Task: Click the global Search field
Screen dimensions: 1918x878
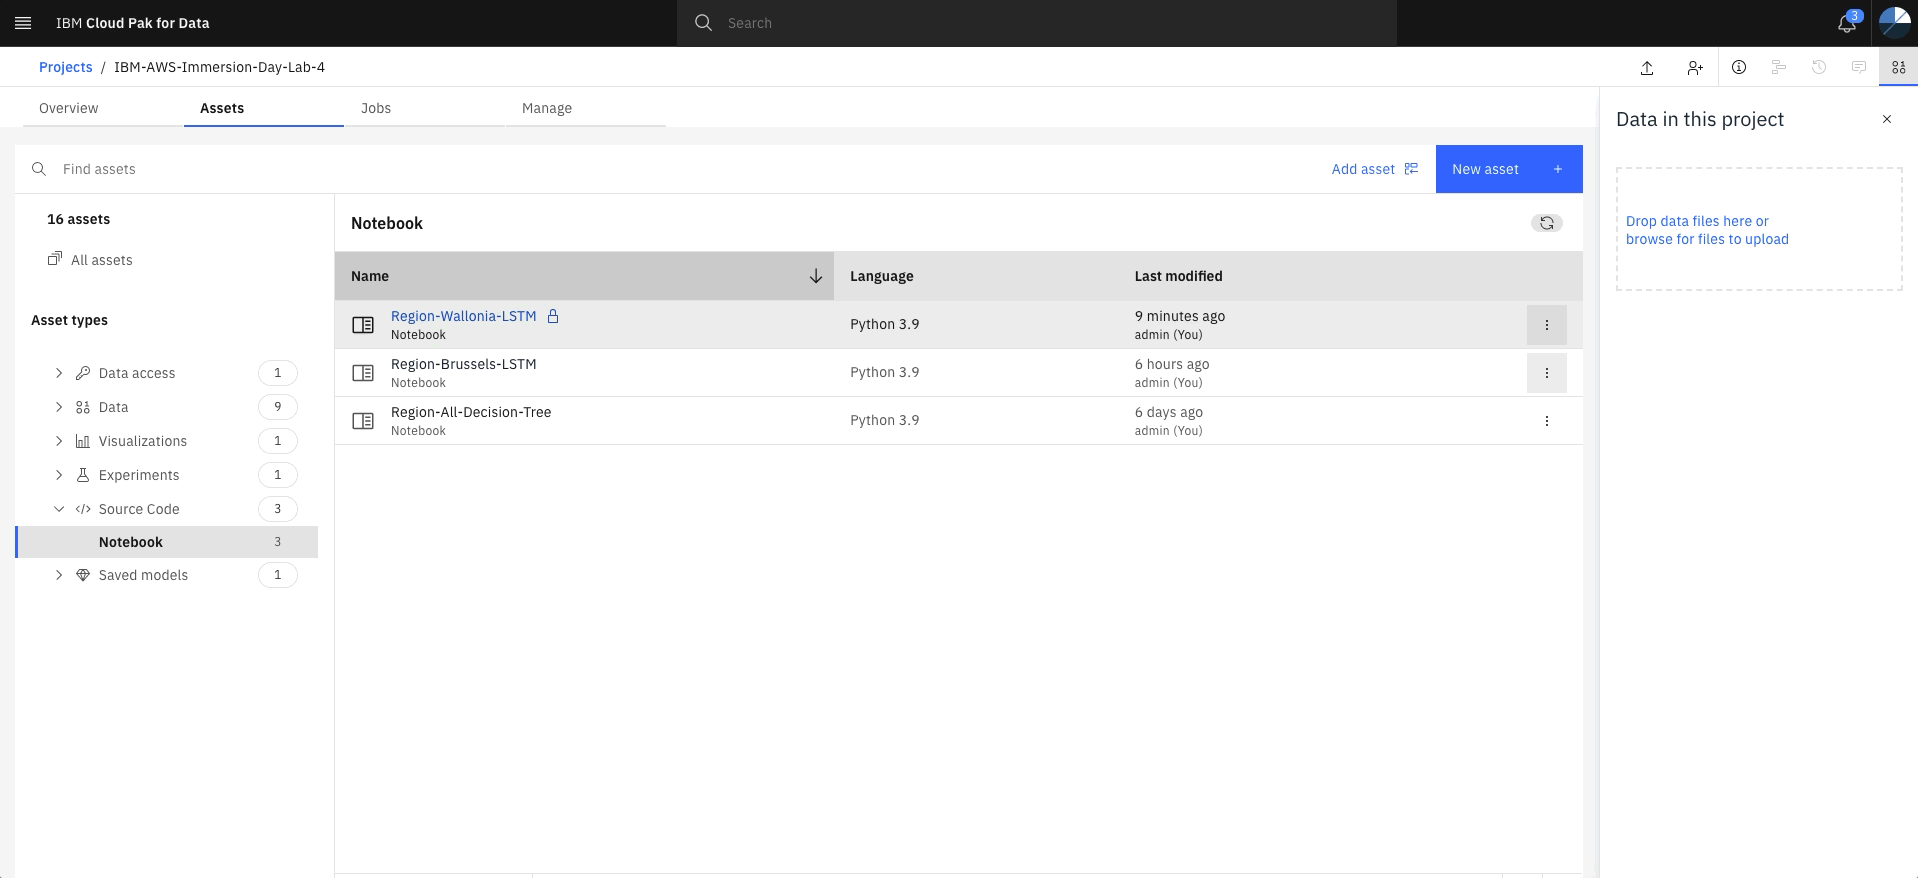Action: (1037, 23)
